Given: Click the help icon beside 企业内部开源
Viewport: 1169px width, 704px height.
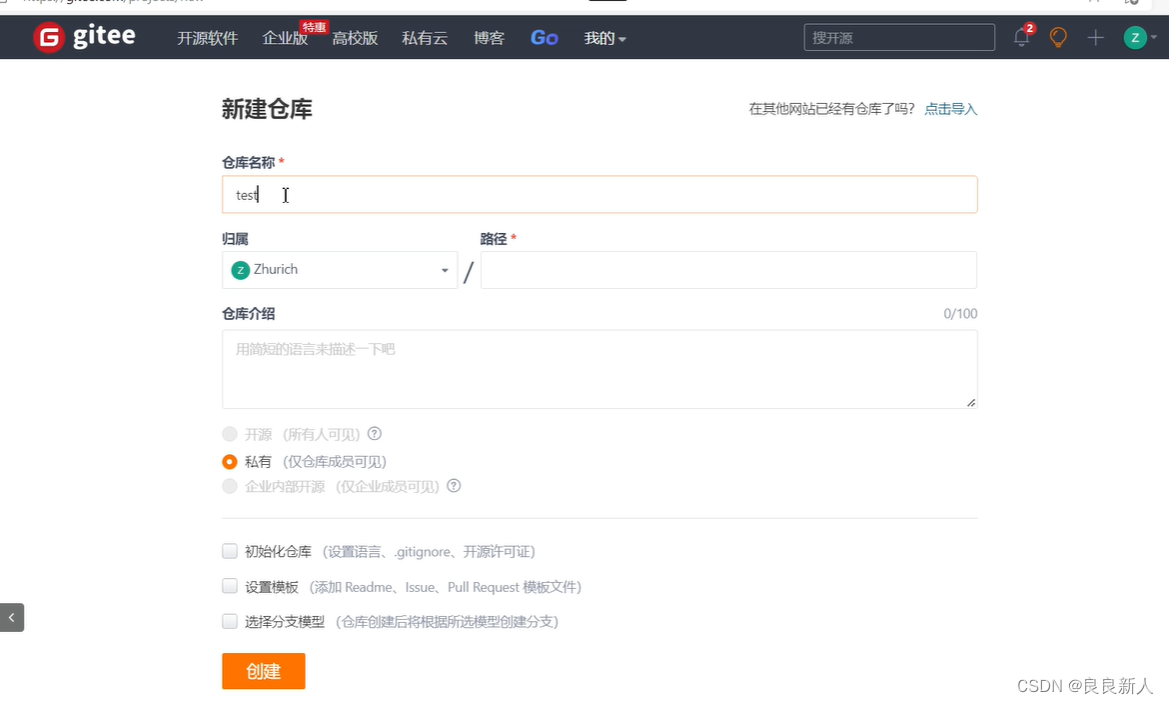Looking at the screenshot, I should pyautogui.click(x=453, y=486).
